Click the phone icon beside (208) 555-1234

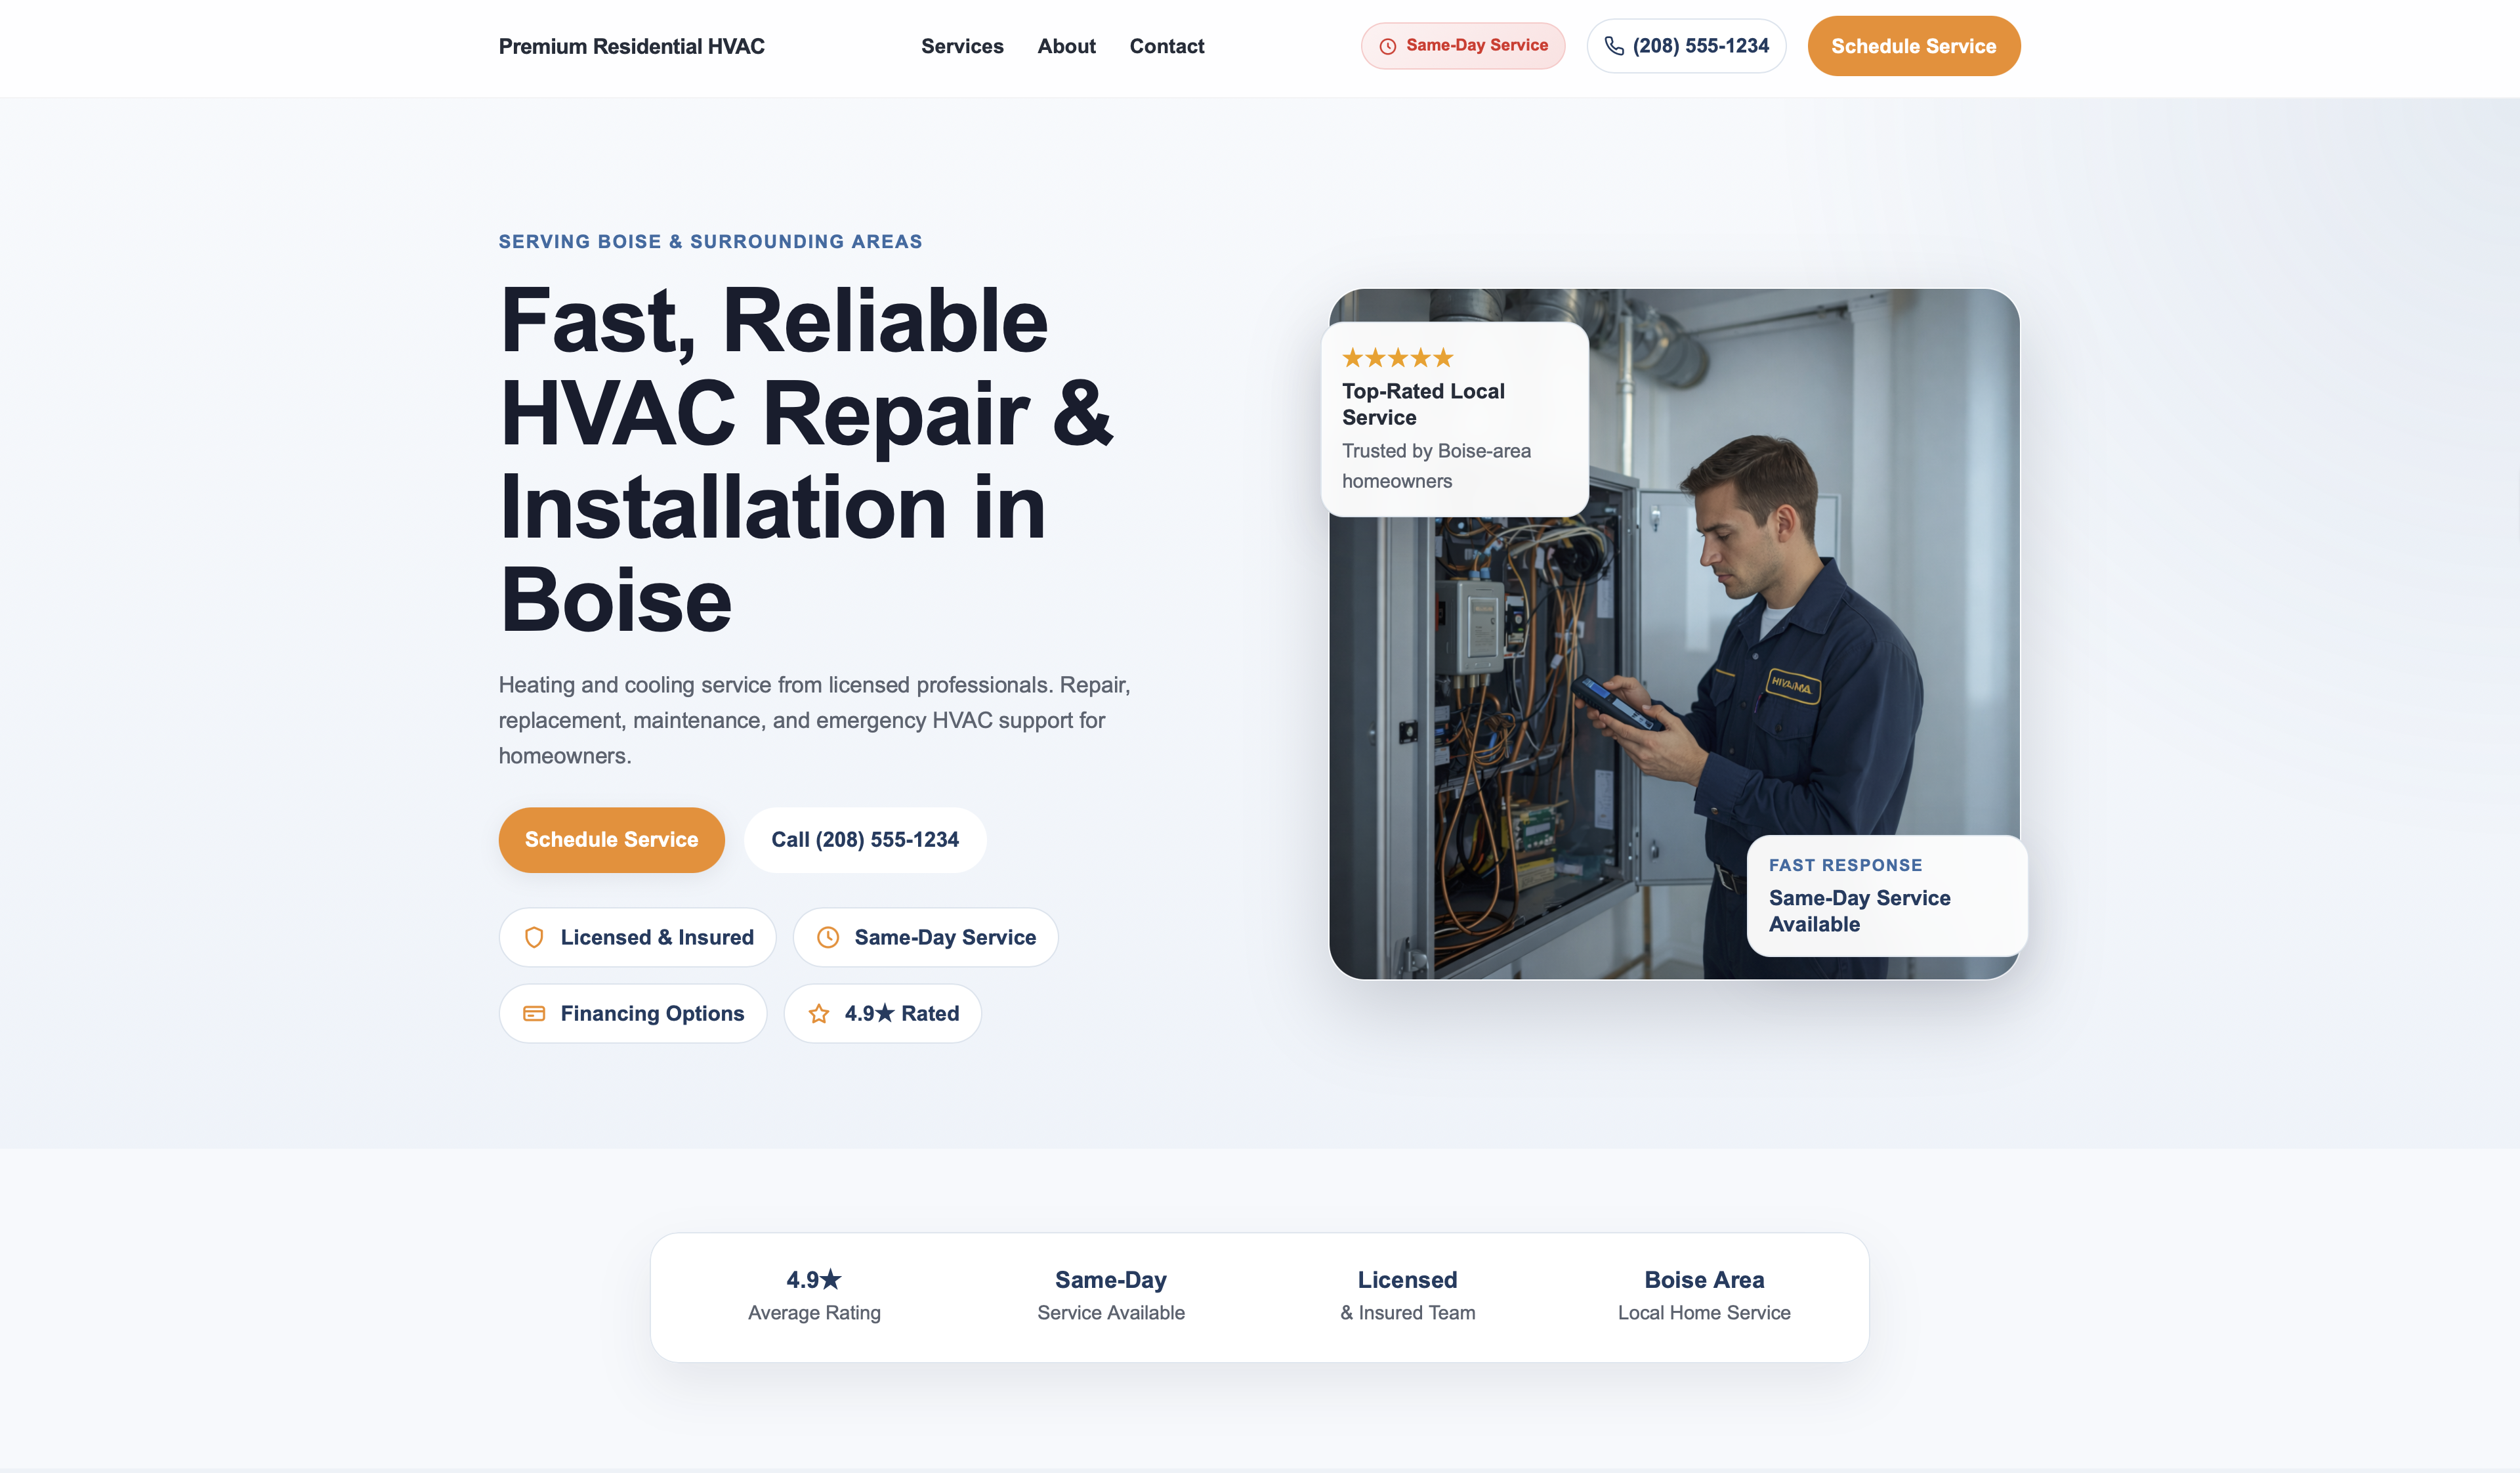pyautogui.click(x=1615, y=45)
